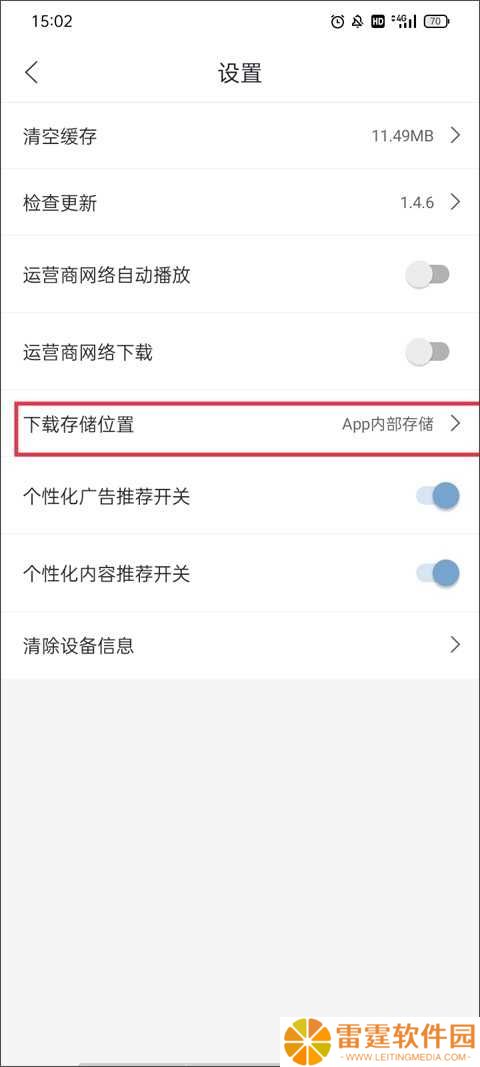Tap the HD indicator icon
480x1067 pixels.
378,22
